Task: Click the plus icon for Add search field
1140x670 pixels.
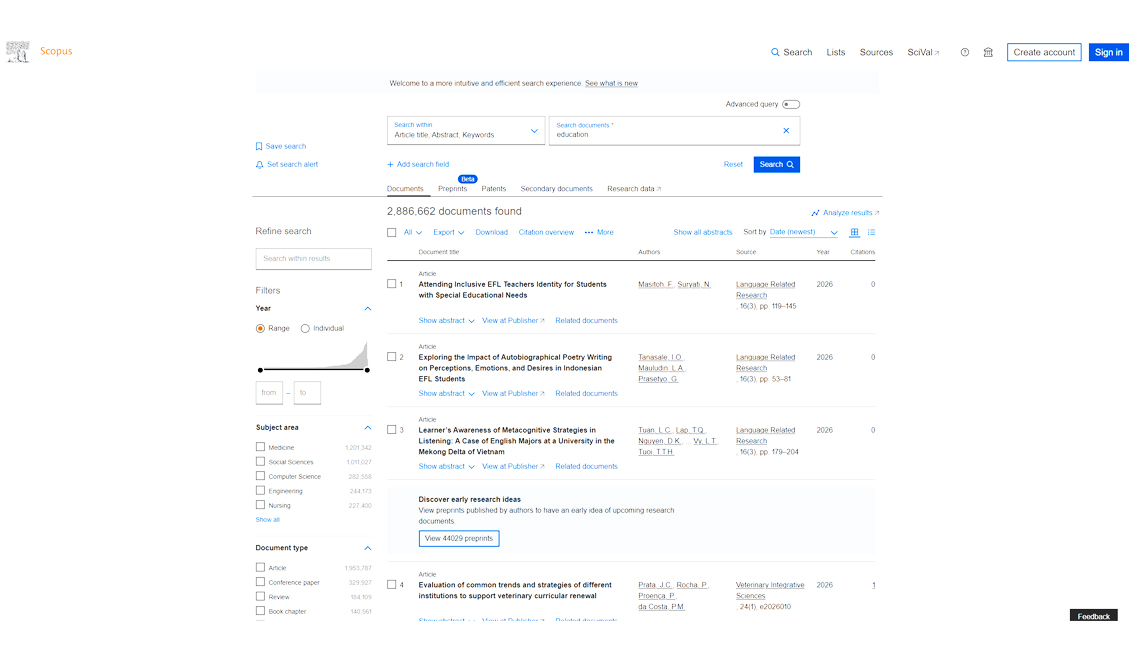Action: 390,164
